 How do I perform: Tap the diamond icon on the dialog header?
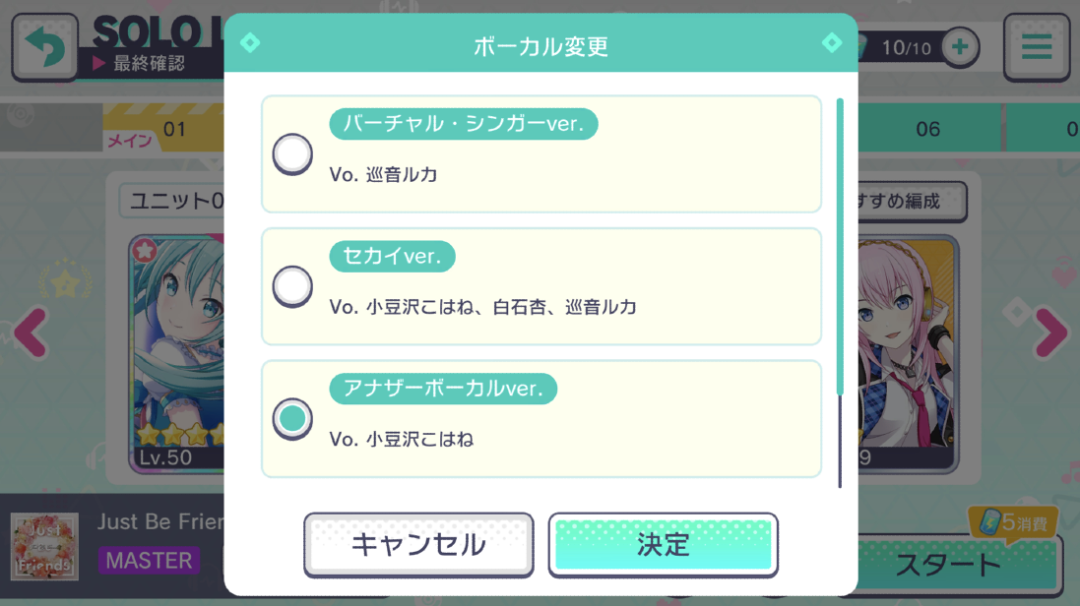[x=249, y=44]
